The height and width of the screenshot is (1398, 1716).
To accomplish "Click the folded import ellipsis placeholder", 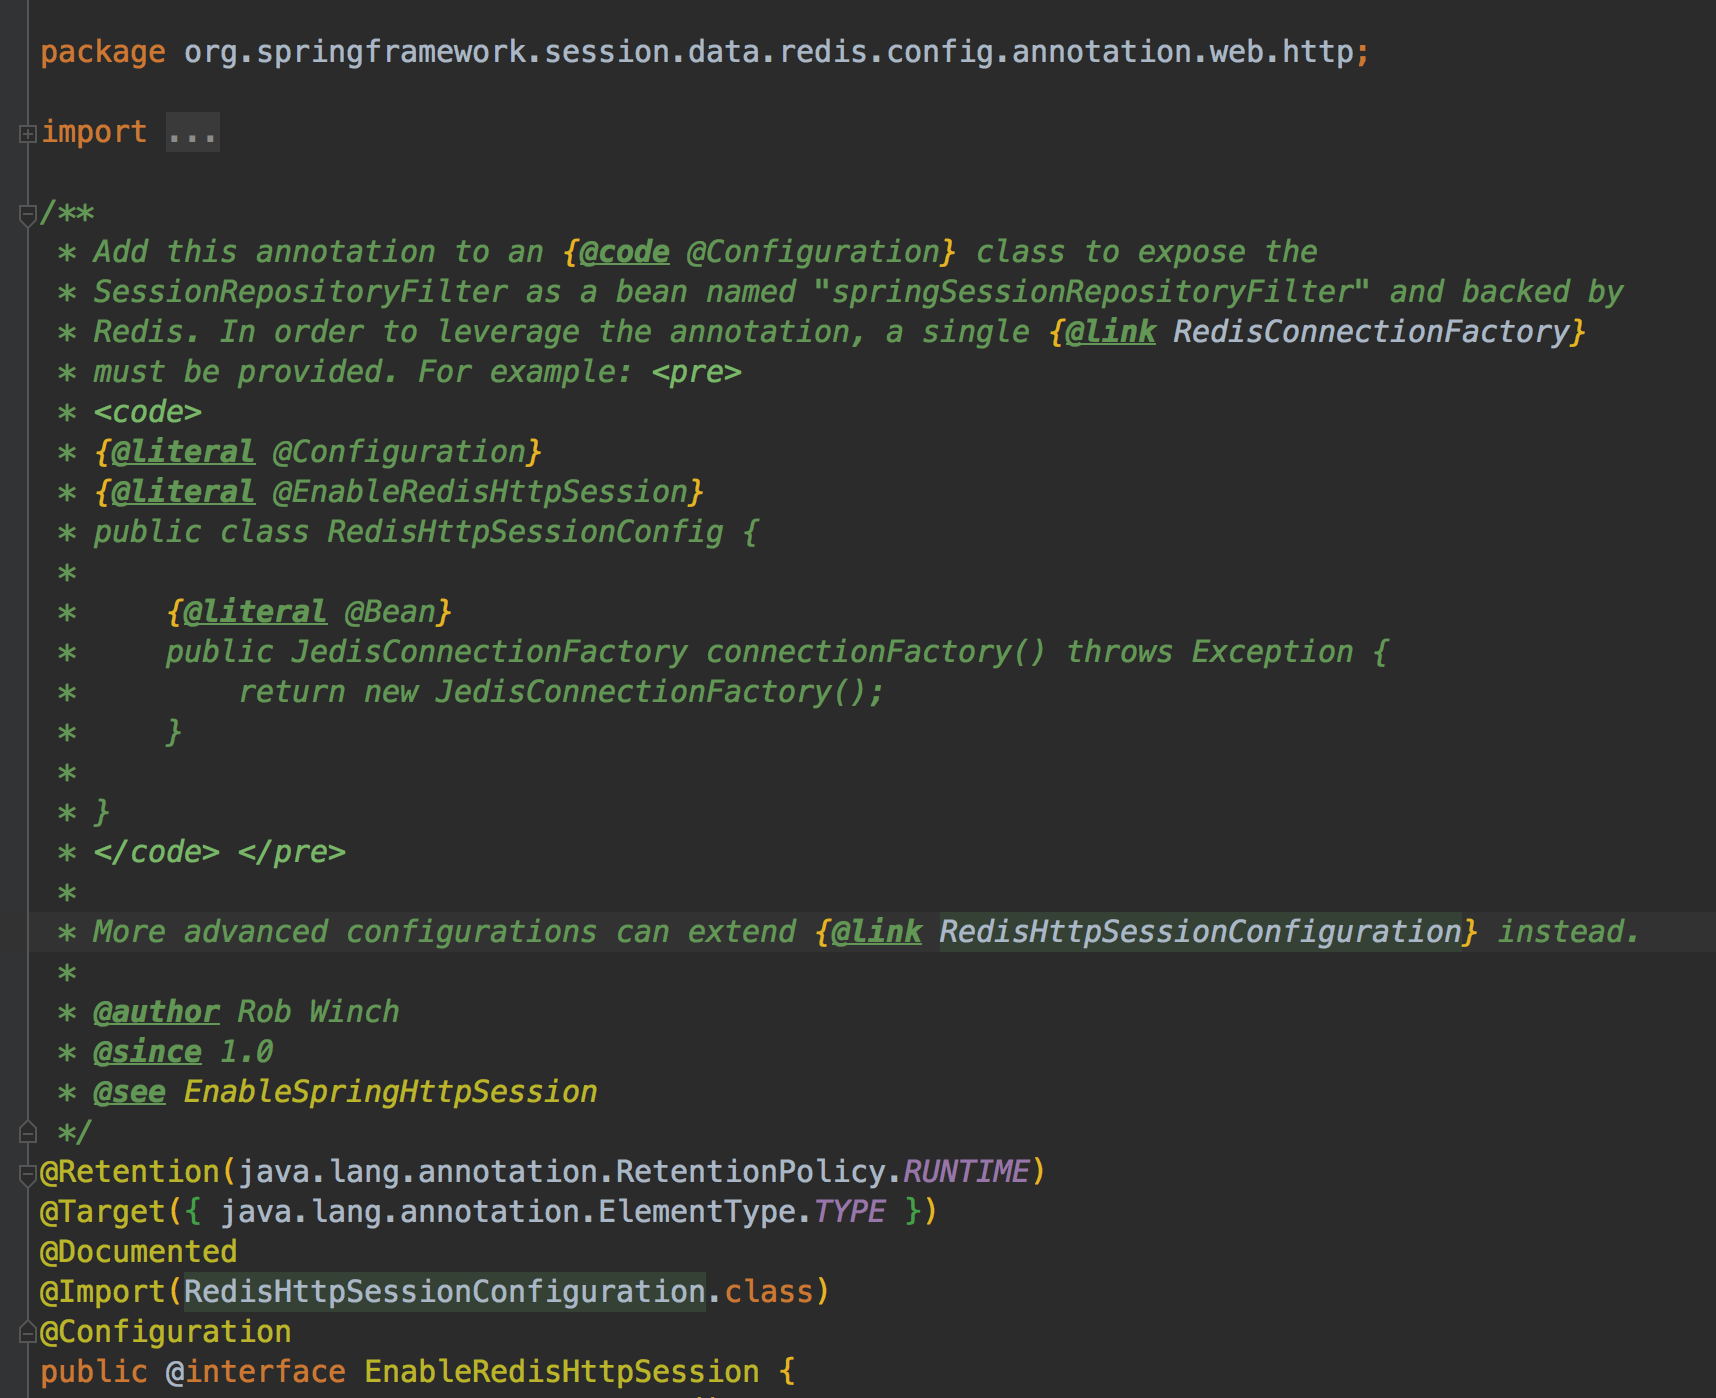I will click(193, 132).
